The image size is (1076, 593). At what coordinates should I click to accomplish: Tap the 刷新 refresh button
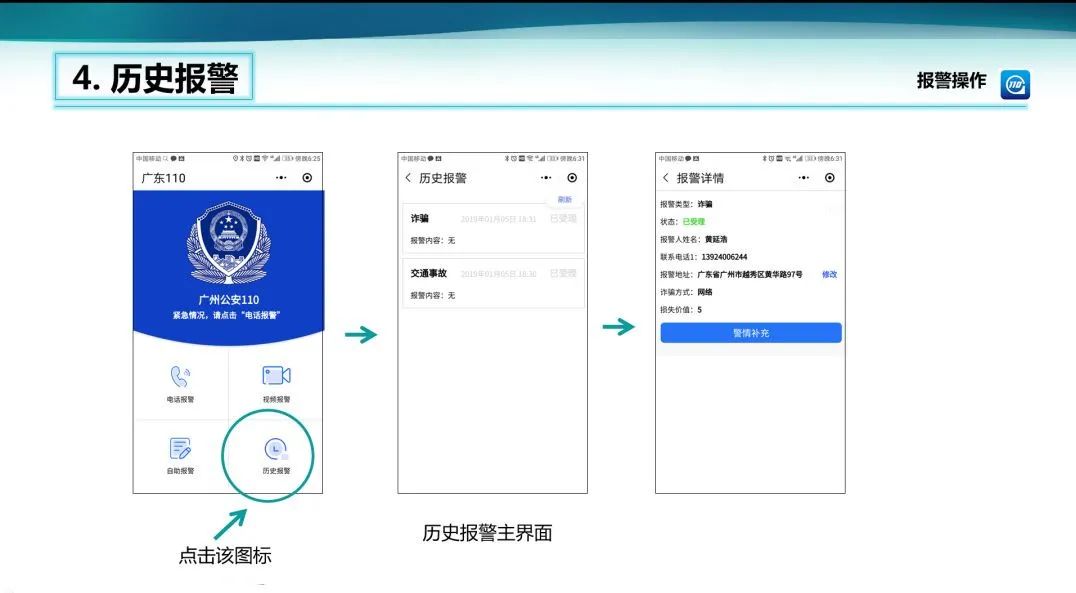click(565, 200)
